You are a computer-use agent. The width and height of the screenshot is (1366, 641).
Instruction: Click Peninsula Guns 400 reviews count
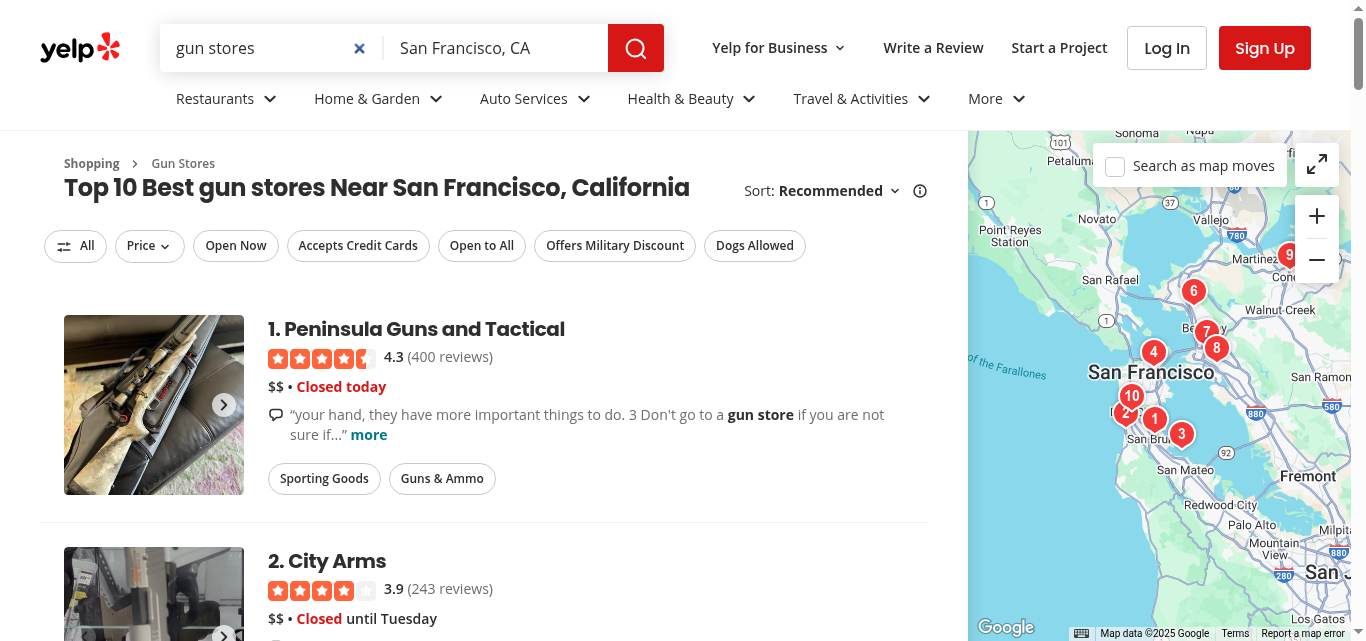coord(450,357)
